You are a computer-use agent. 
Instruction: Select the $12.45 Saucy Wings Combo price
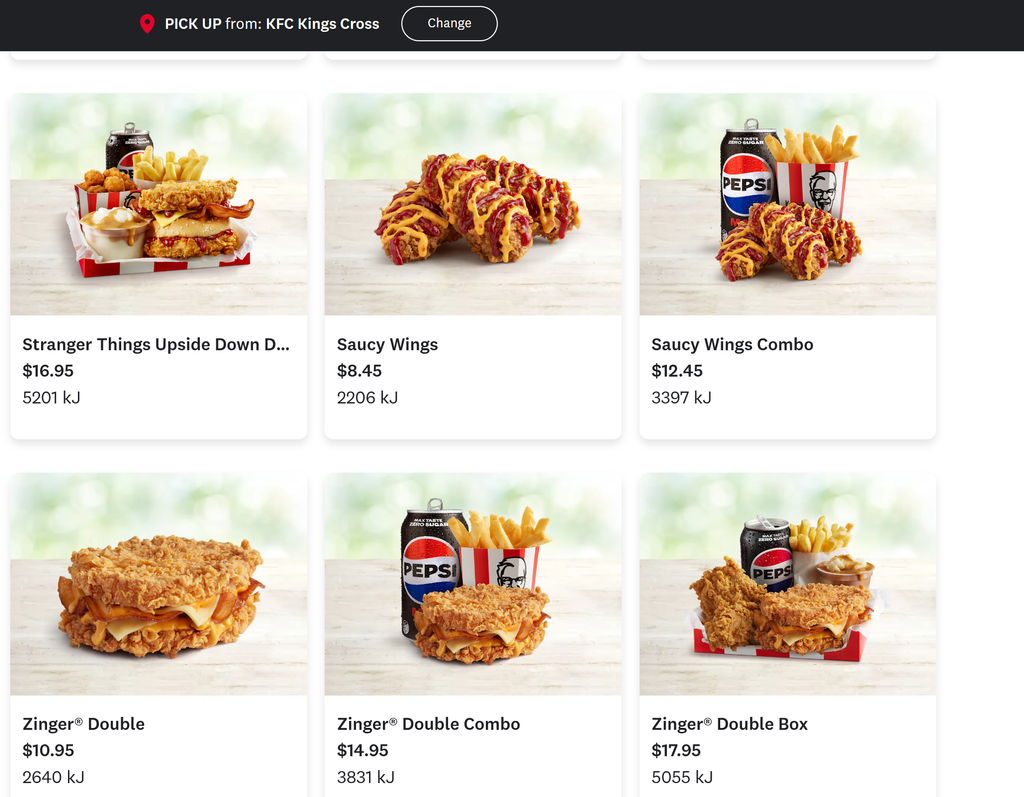click(x=677, y=371)
